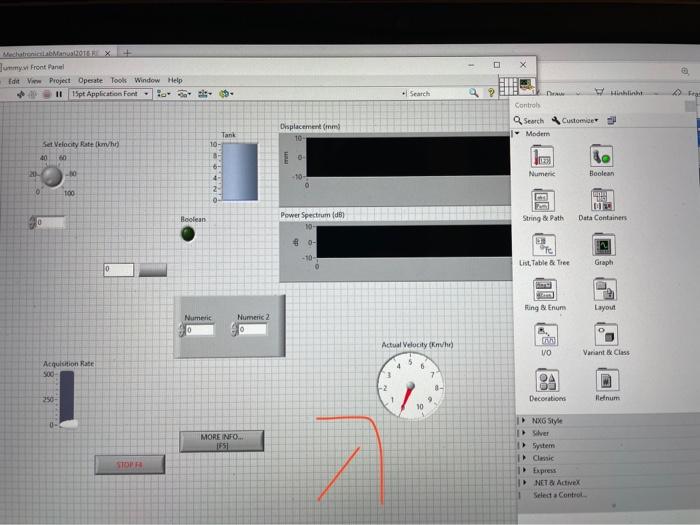Open the Align Objects toolbar menu
This screenshot has height=525, width=700.
(163, 94)
